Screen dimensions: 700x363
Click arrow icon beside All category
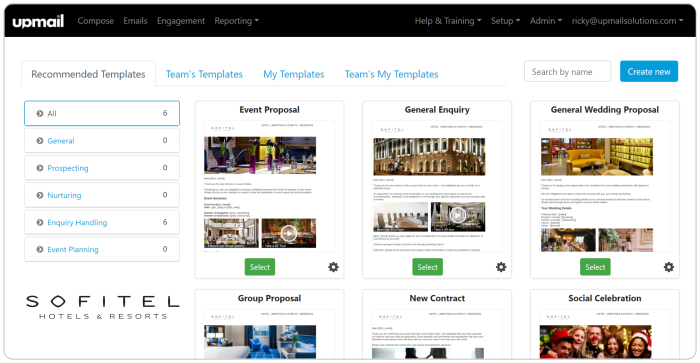point(40,113)
